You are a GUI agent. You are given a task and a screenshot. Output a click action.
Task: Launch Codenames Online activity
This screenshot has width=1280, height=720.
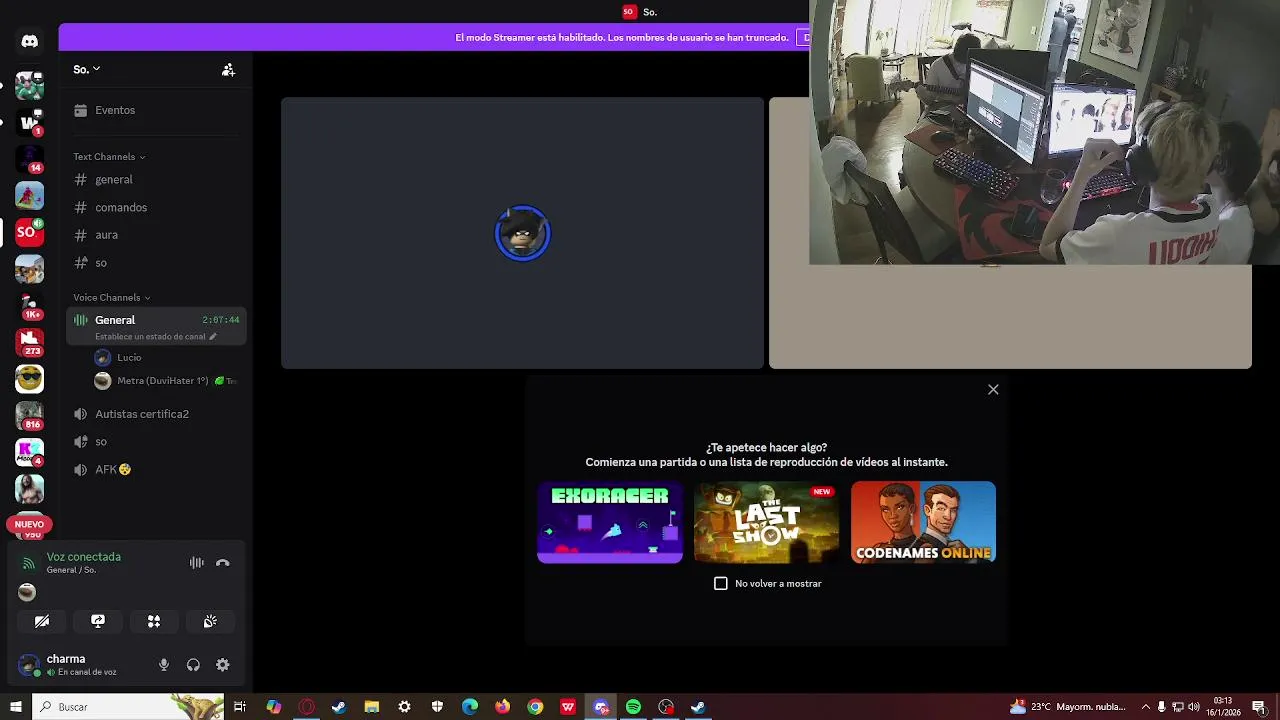point(923,522)
